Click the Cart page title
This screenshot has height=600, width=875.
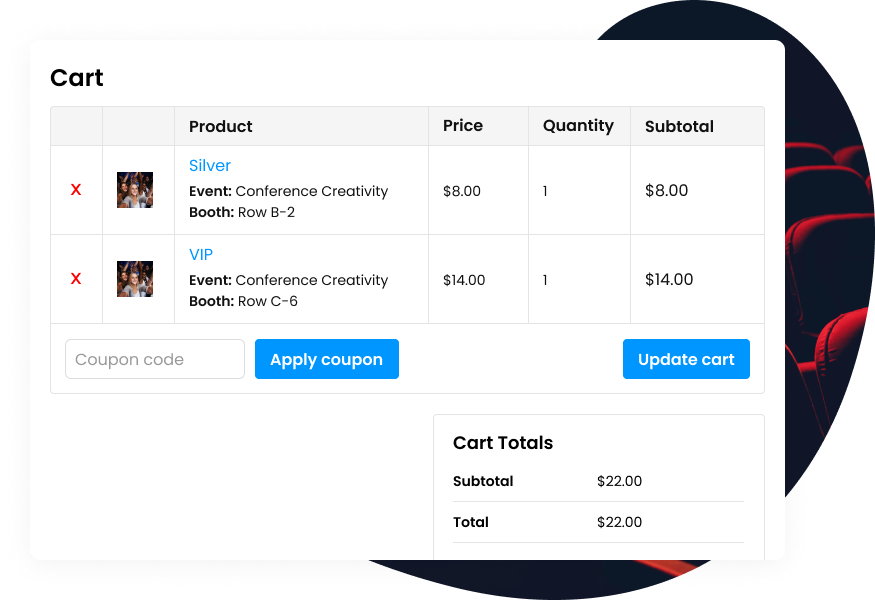tap(77, 78)
